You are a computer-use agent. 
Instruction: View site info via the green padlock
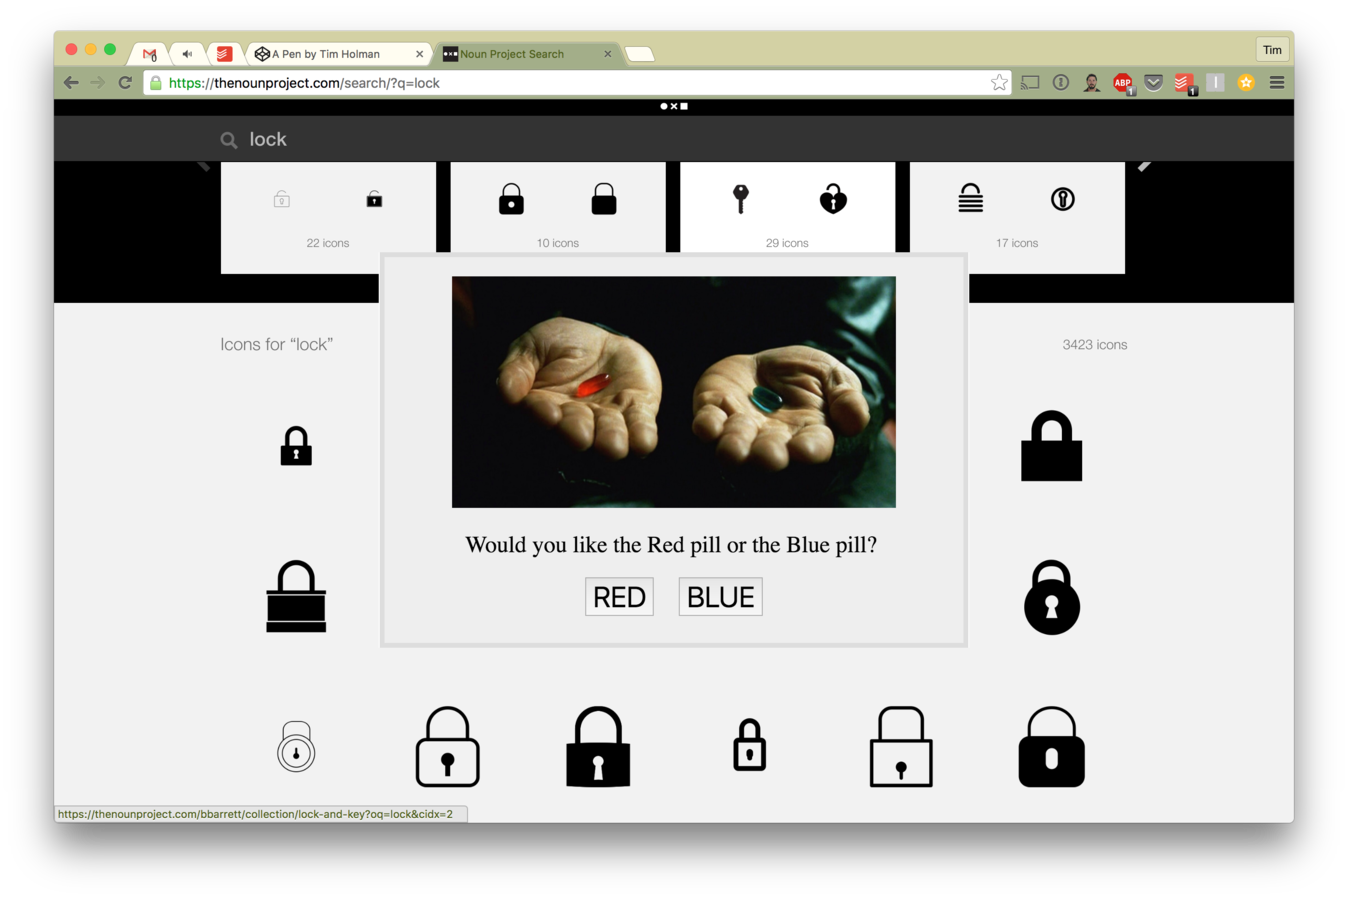pyautogui.click(x=155, y=83)
